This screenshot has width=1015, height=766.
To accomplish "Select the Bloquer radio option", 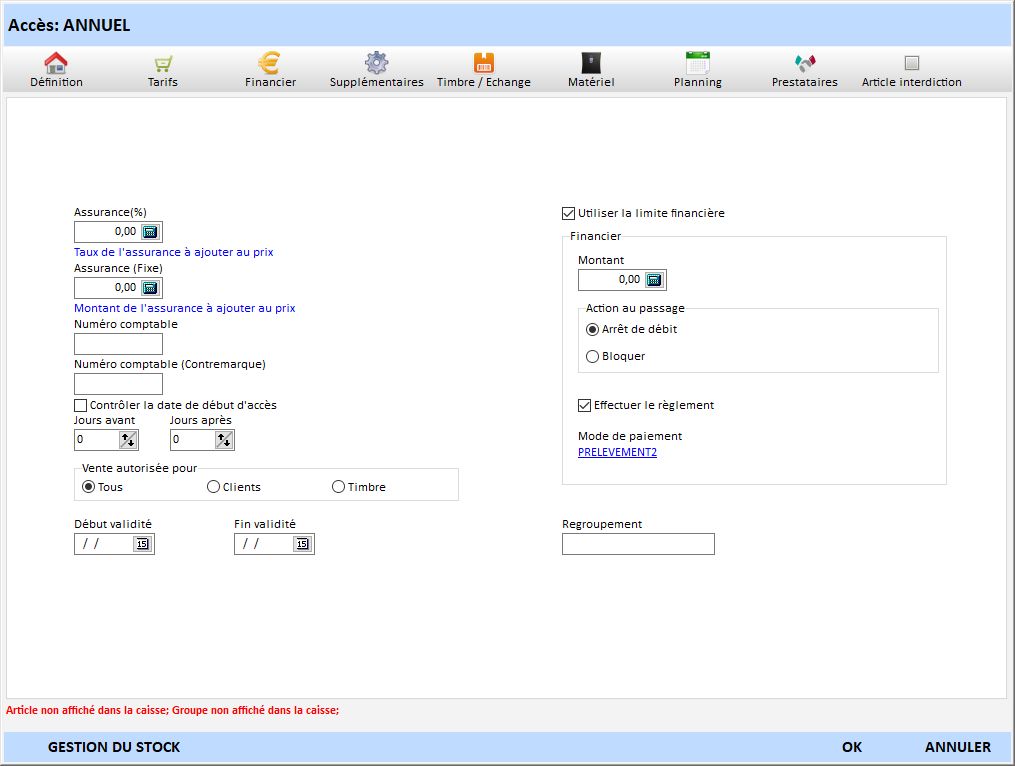I will pos(593,356).
